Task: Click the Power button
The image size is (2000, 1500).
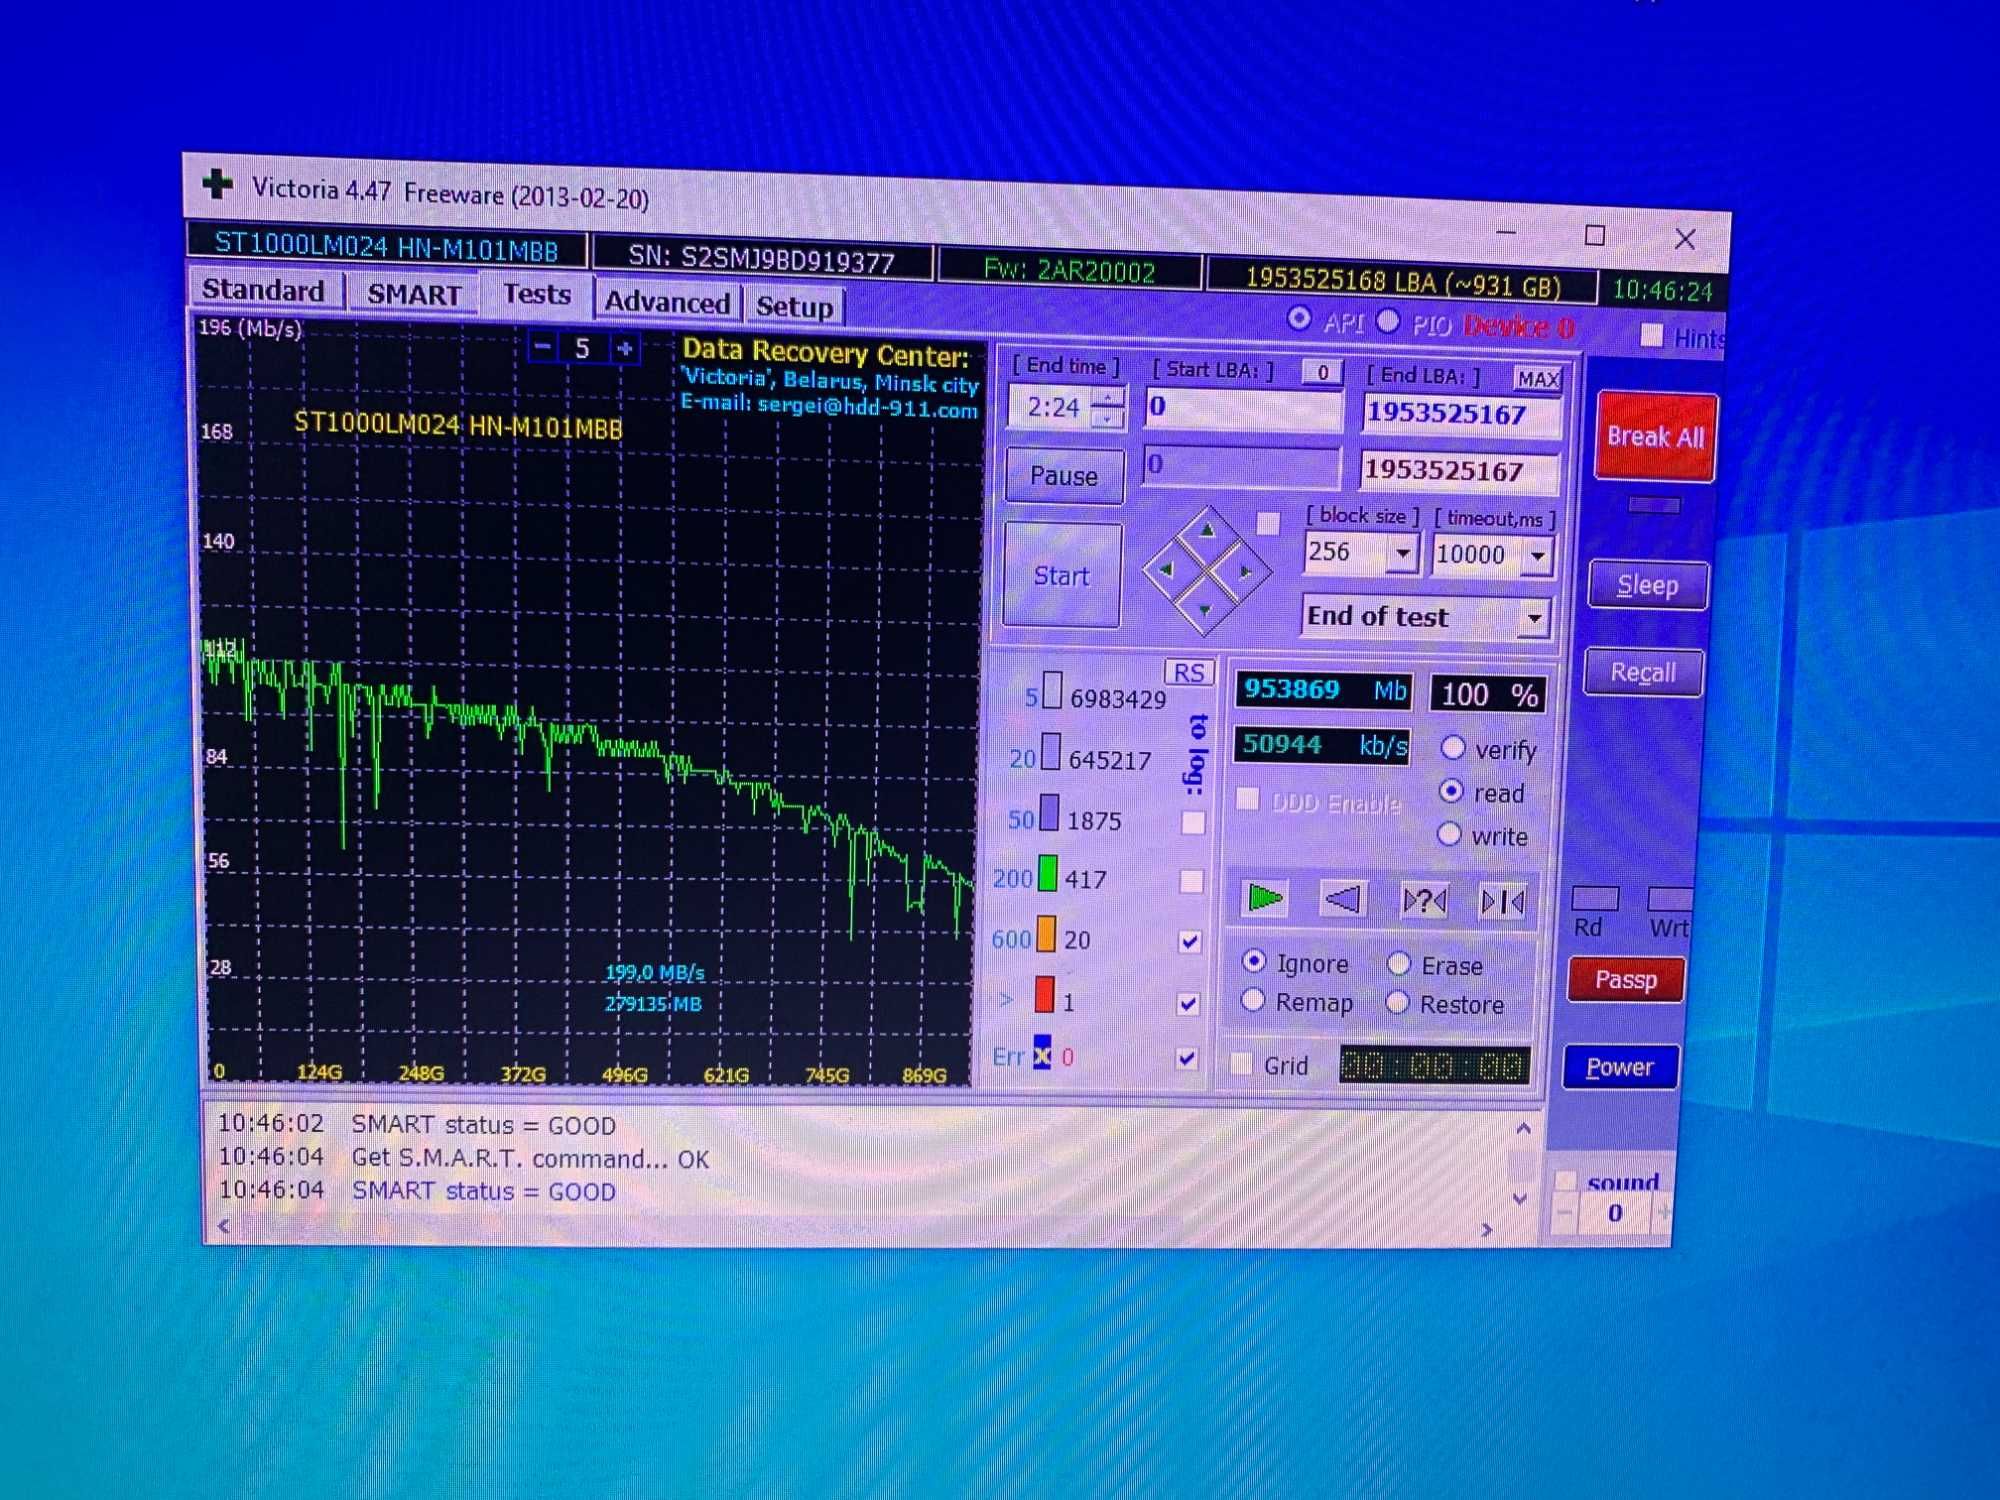Action: tap(1620, 1067)
